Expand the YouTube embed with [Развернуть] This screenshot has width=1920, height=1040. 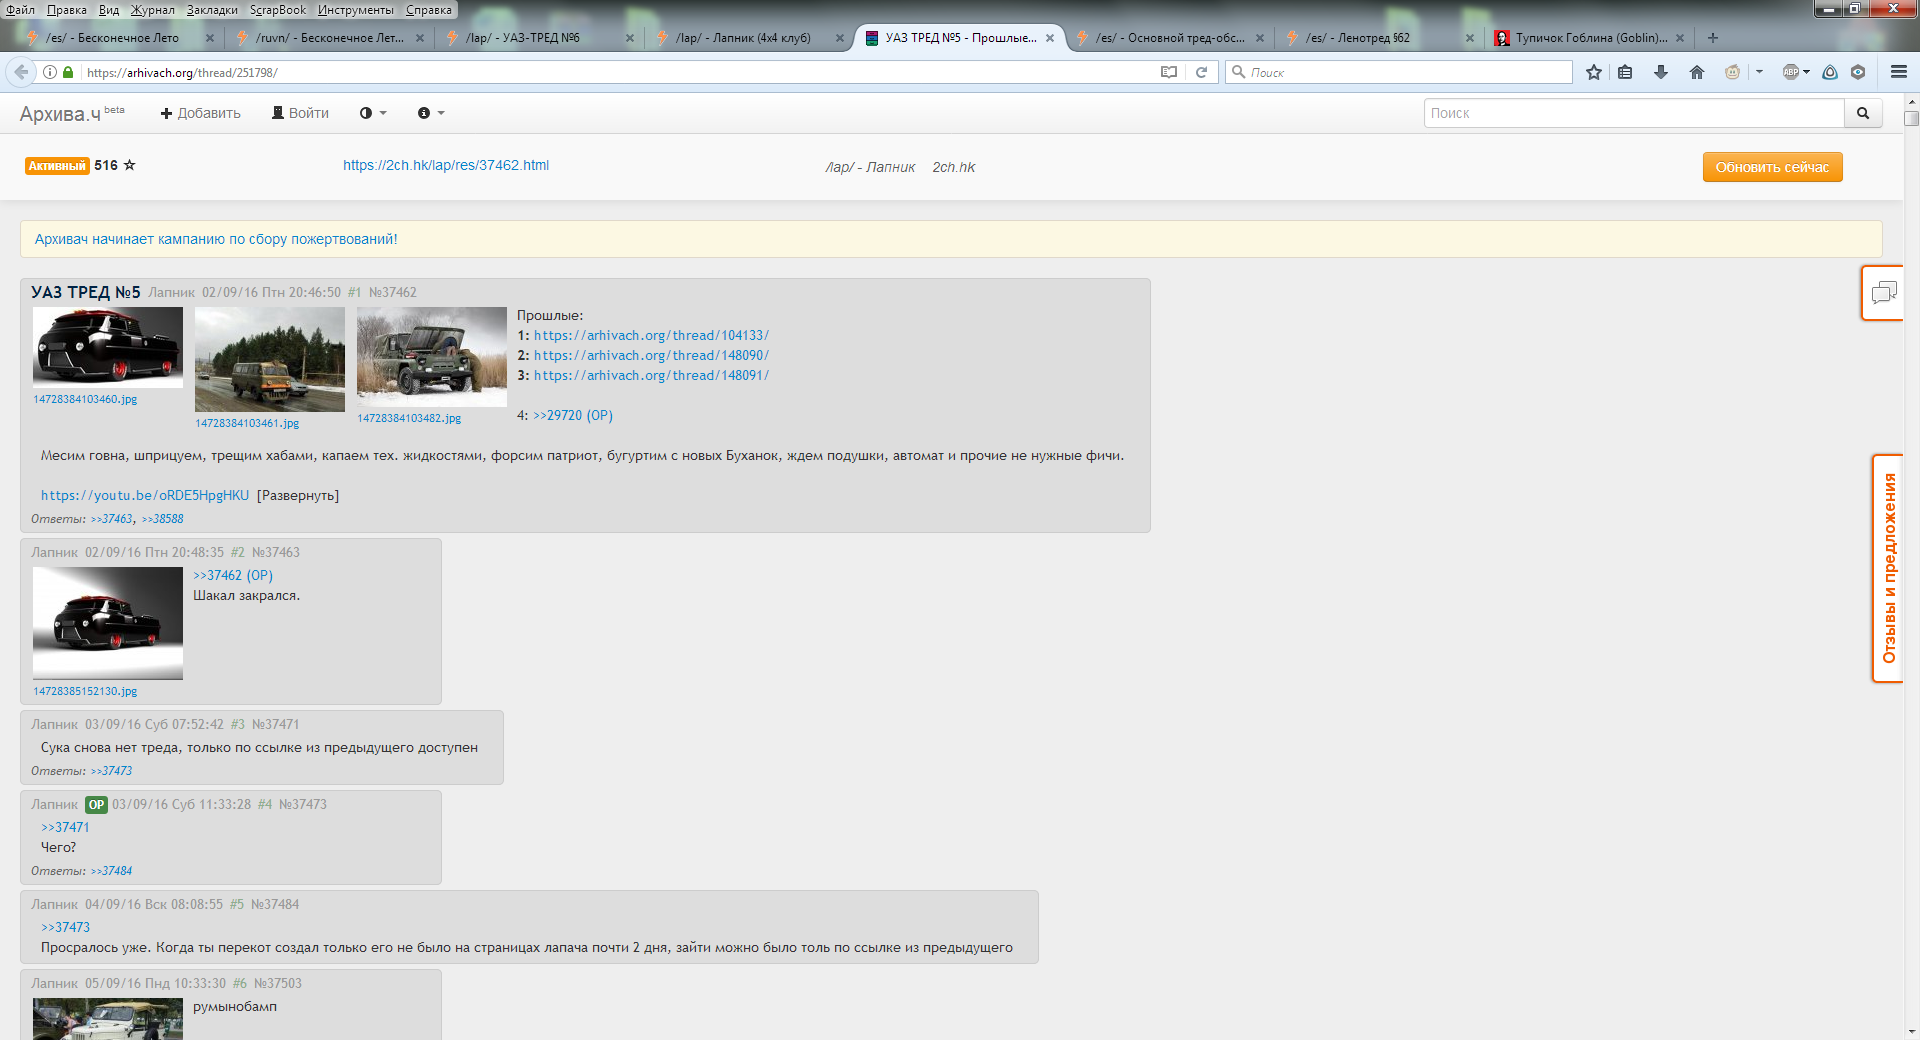(x=298, y=495)
